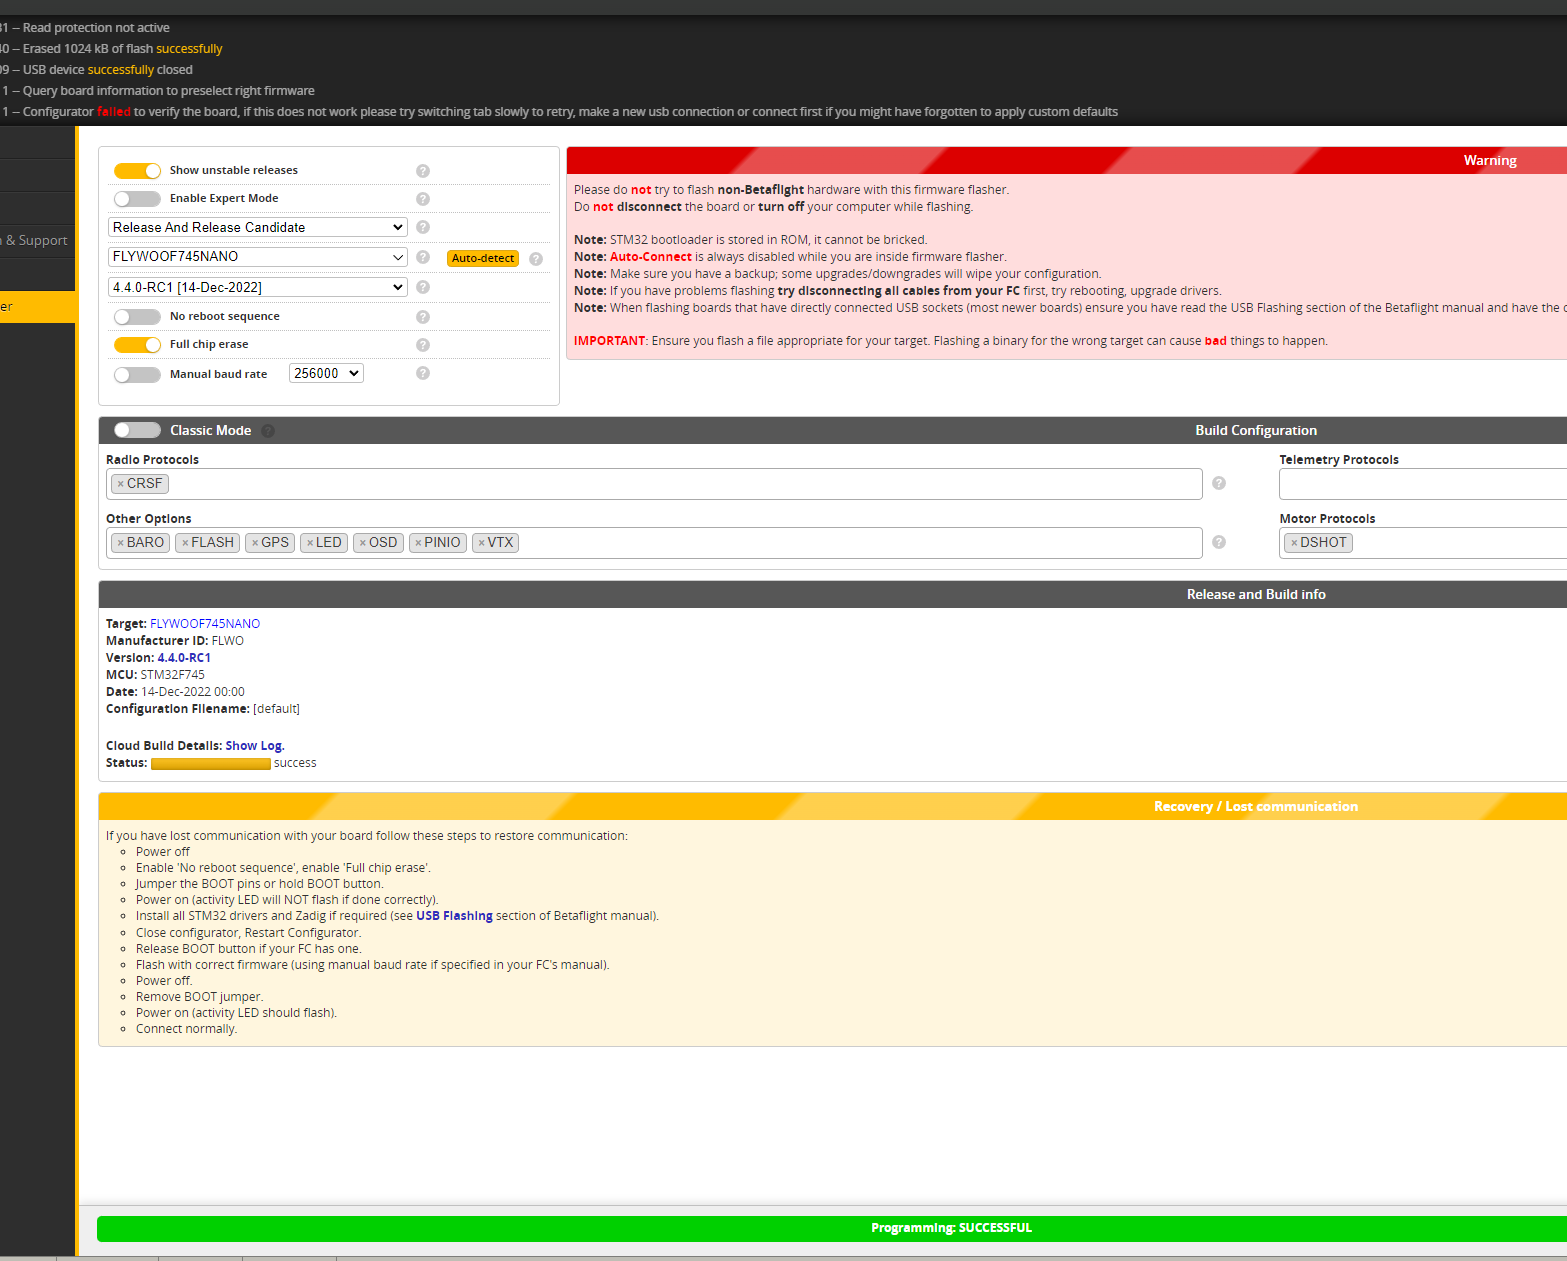Click help icon beside firmware version dropdown

pos(423,287)
